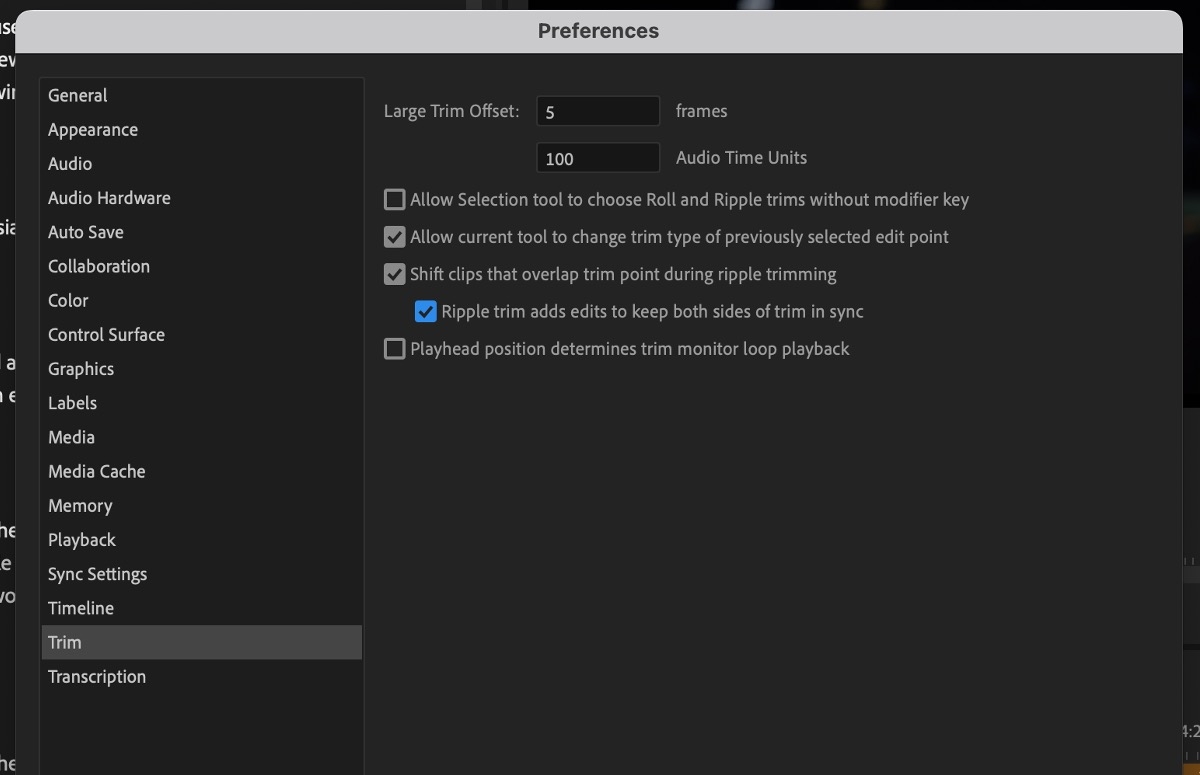Open Playback preferences
The height and width of the screenshot is (775, 1200).
pos(81,539)
